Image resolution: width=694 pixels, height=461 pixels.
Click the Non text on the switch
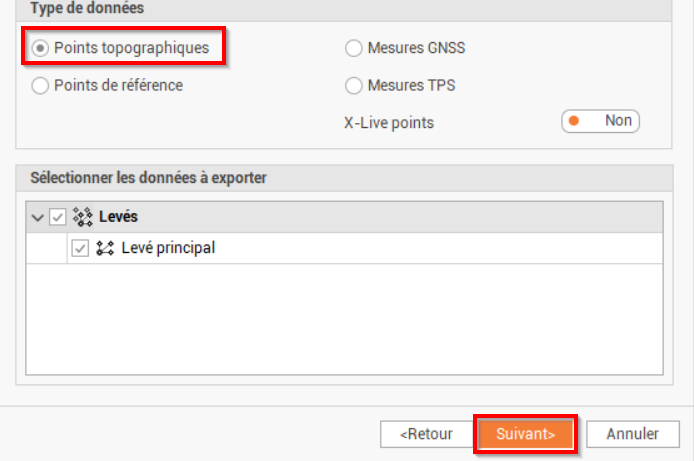click(618, 121)
